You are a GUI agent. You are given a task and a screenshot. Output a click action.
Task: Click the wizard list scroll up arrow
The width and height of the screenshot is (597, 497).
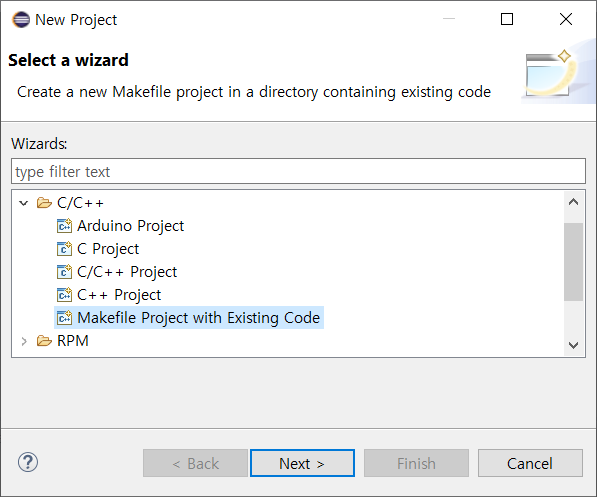(573, 202)
